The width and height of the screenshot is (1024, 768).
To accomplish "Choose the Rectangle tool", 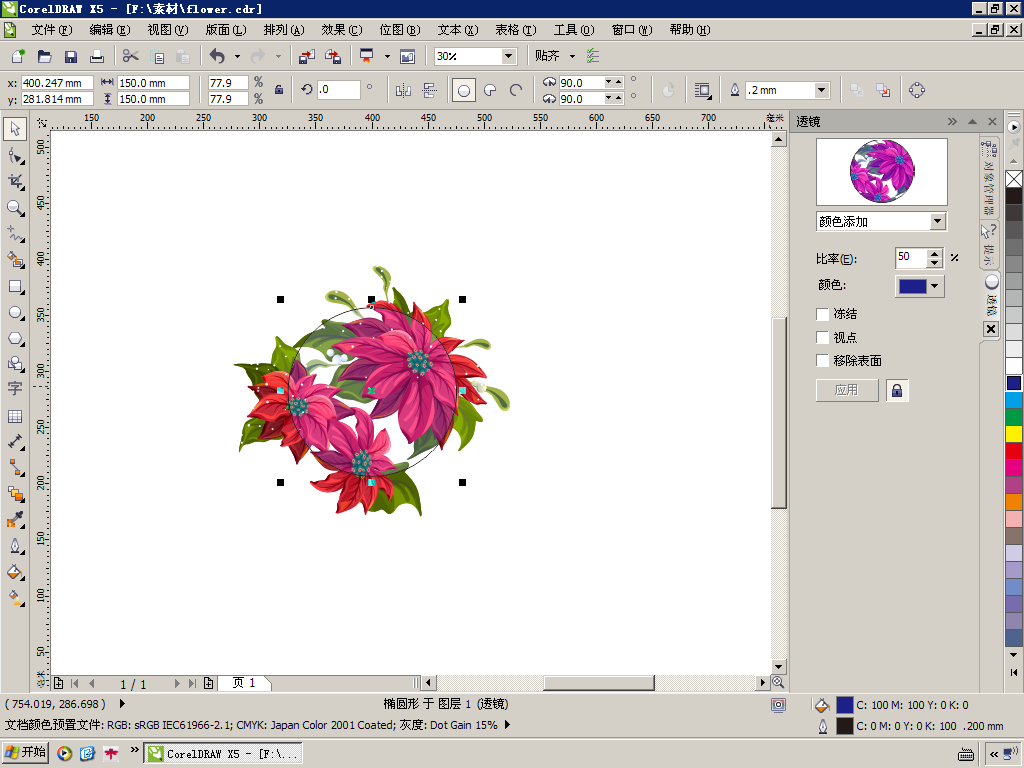I will click(x=15, y=286).
